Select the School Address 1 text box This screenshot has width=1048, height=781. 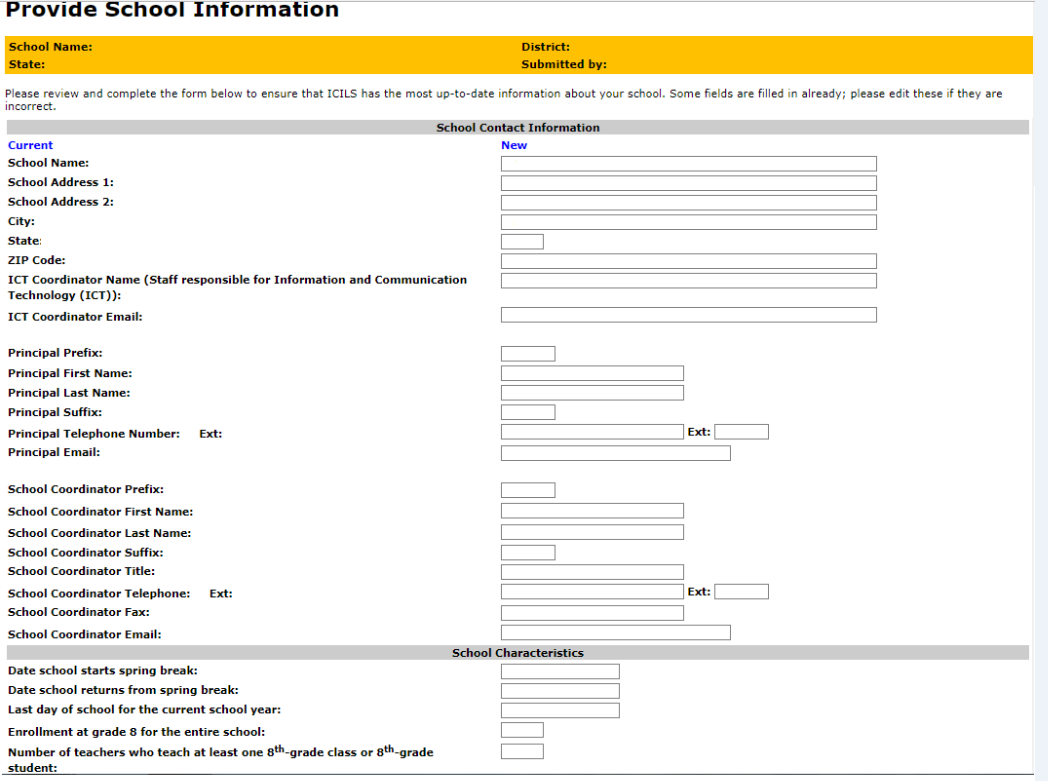pyautogui.click(x=688, y=183)
